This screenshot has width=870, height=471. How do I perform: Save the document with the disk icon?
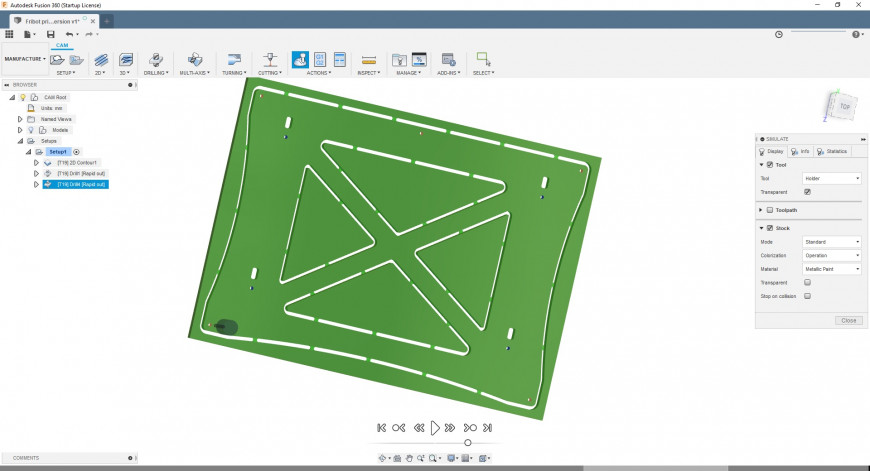tap(50, 34)
